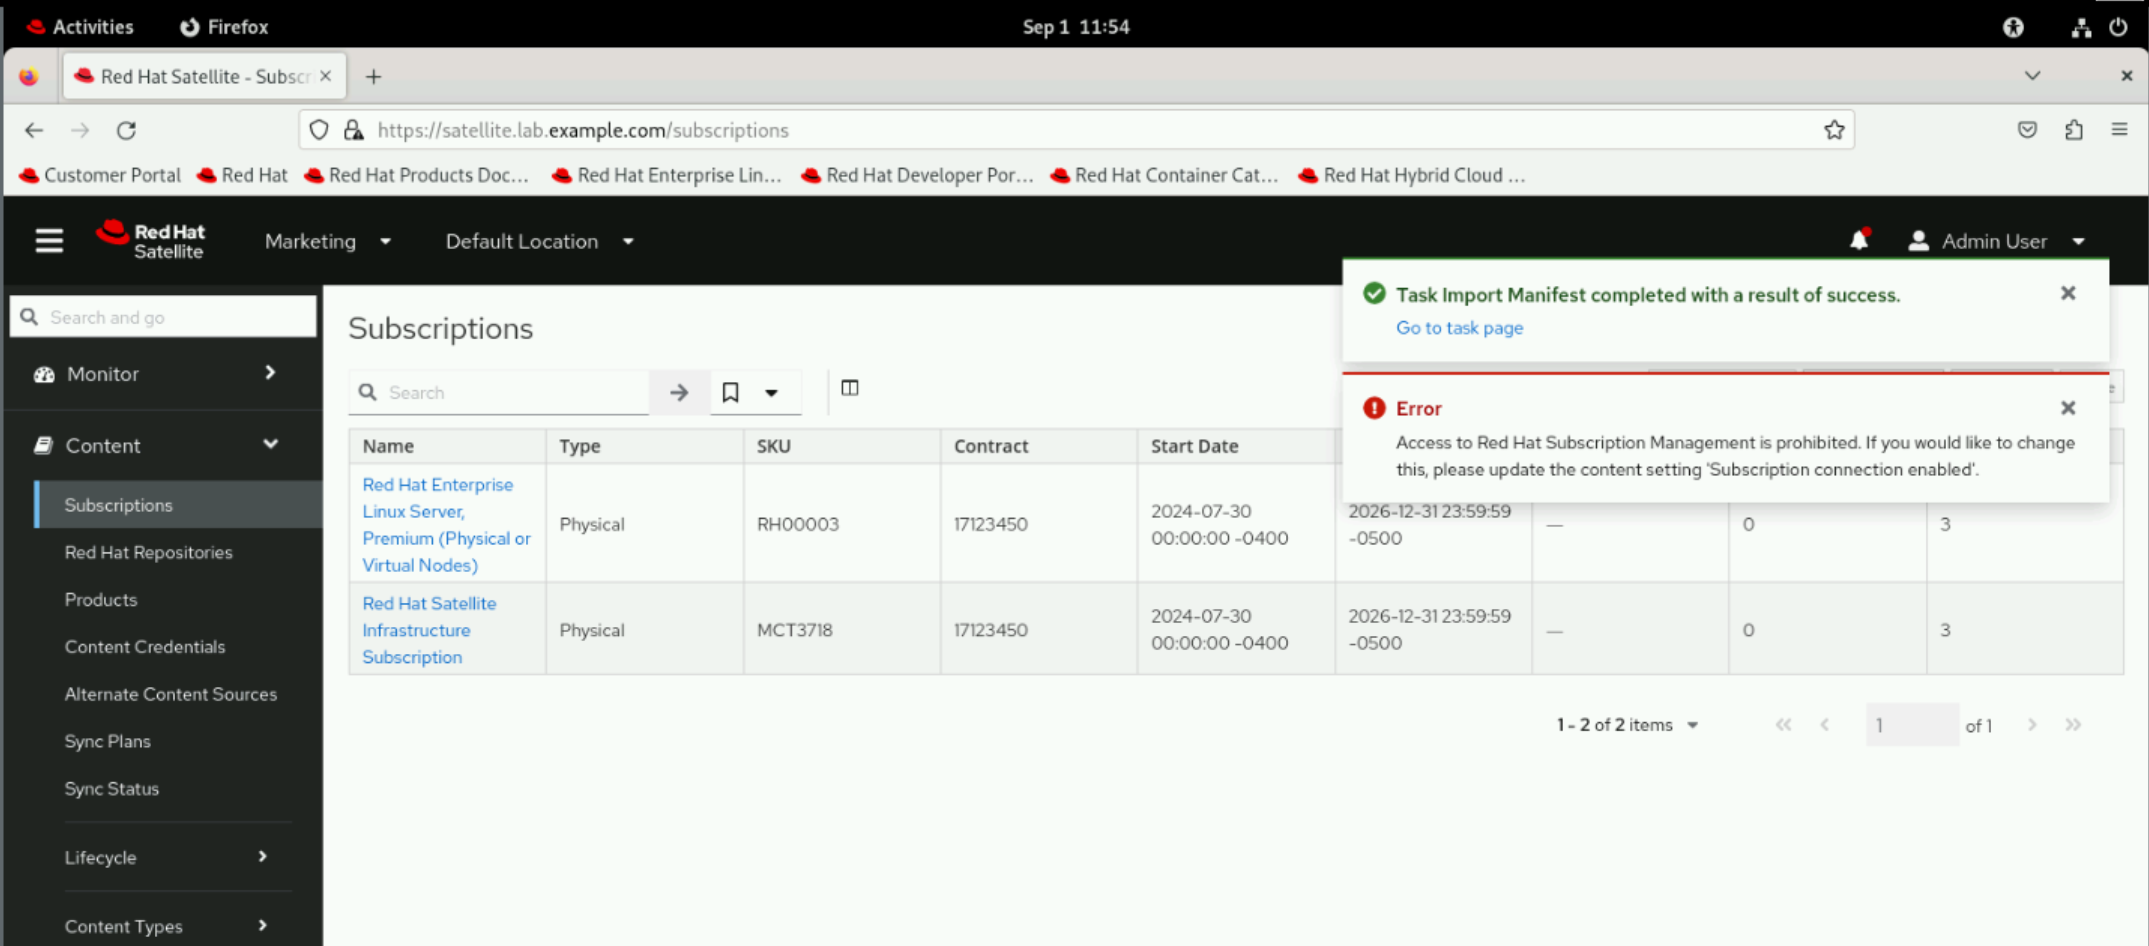
Task: Select Subscriptions in the sidebar
Action: pyautogui.click(x=178, y=505)
